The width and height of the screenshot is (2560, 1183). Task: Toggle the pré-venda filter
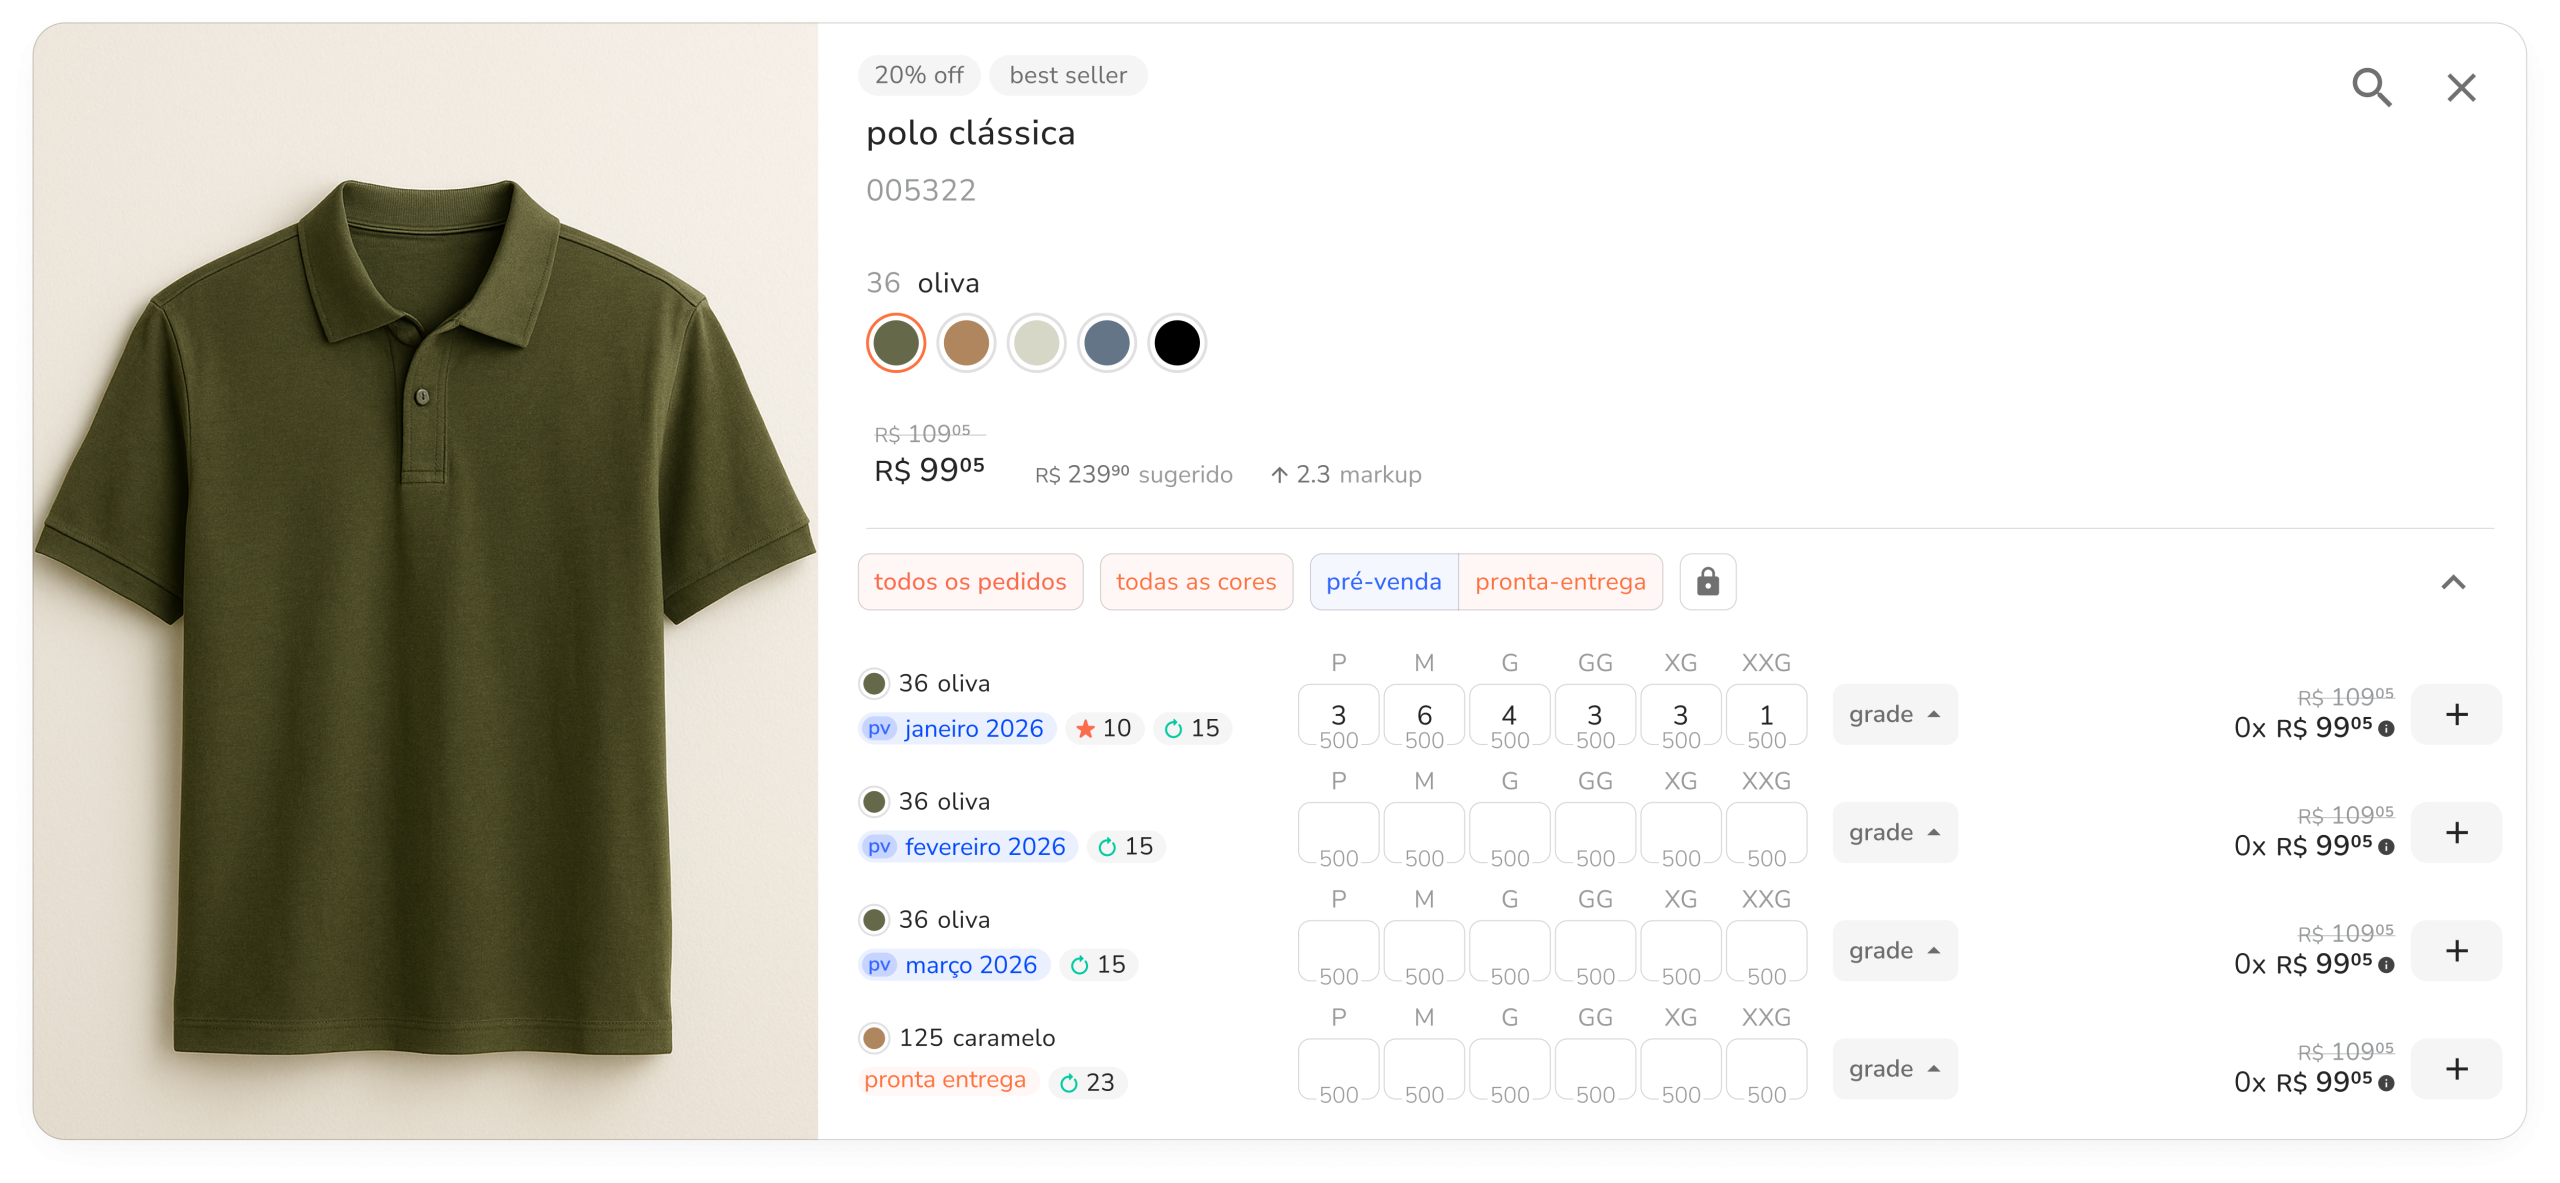(x=1383, y=582)
